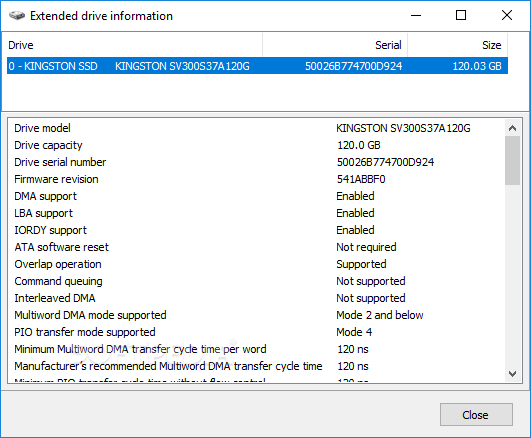Click serial 50026B774700D924 in drive list
This screenshot has height=438, width=531.
[353, 66]
